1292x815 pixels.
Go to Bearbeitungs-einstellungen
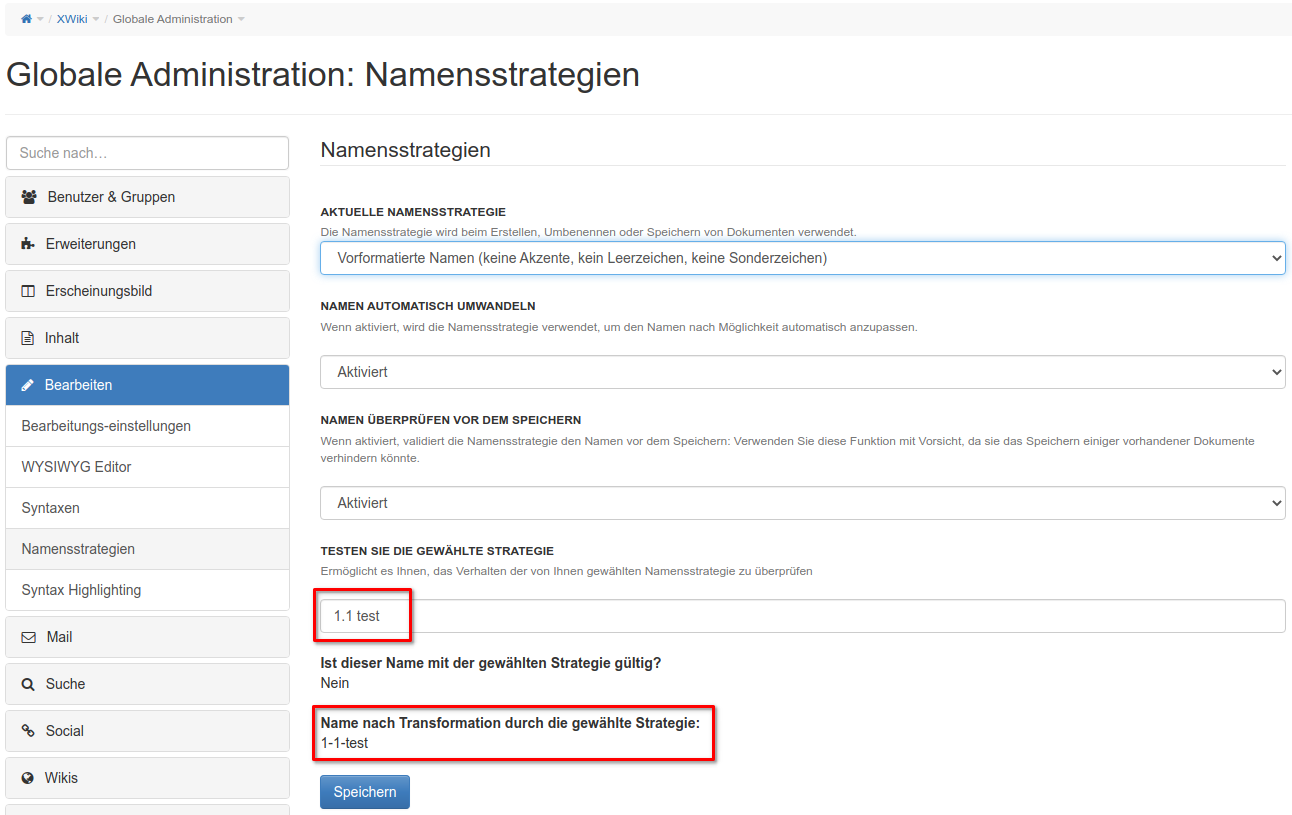(x=147, y=426)
